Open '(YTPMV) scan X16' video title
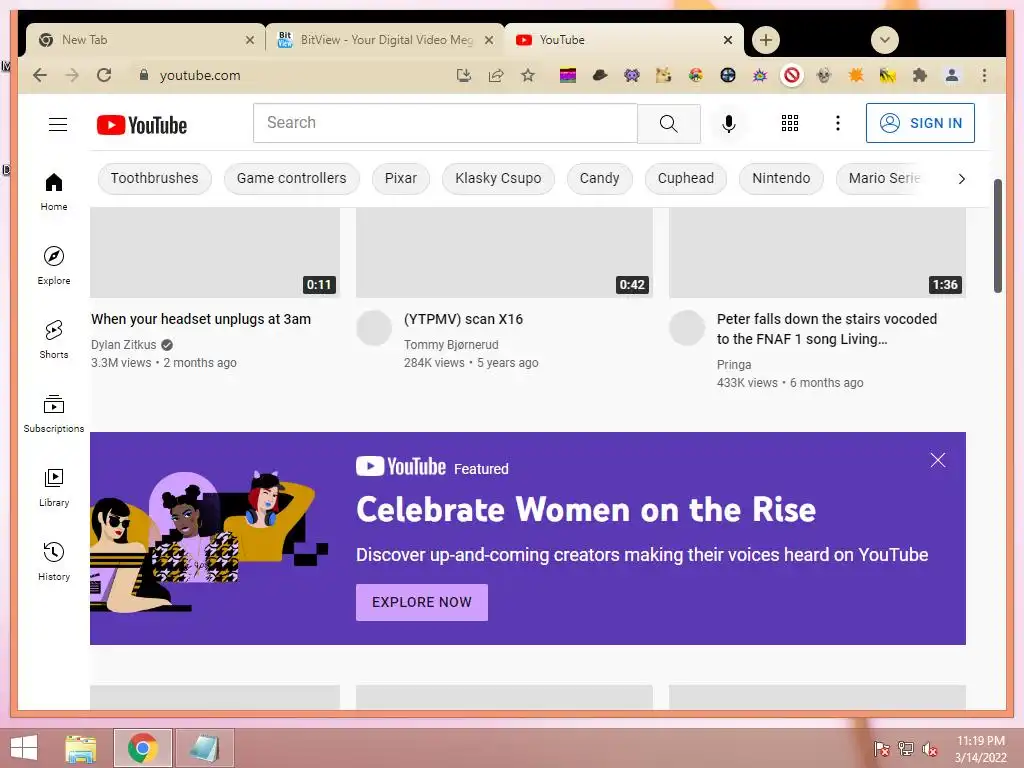The height and width of the screenshot is (768, 1024). coord(463,319)
